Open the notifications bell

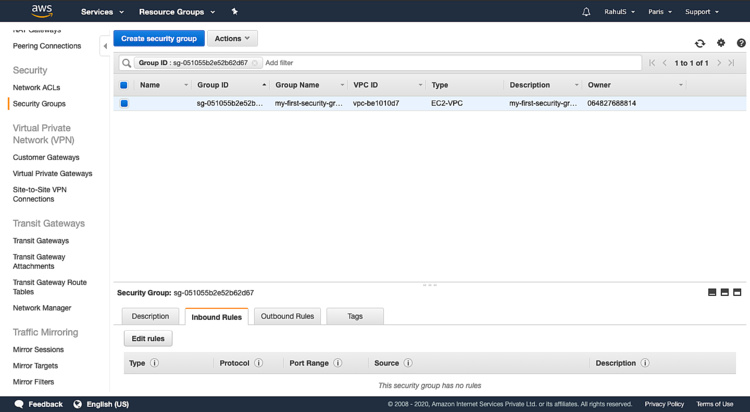click(x=586, y=12)
